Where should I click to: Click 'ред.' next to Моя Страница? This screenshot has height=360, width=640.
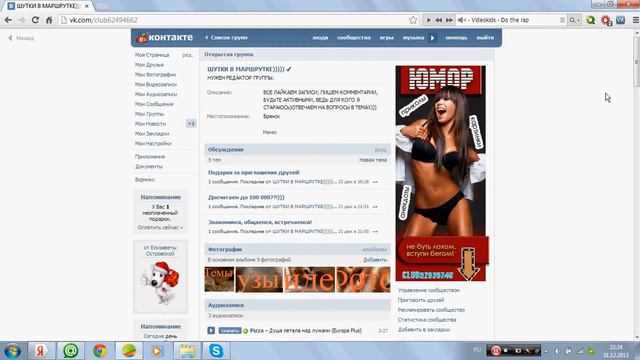pyautogui.click(x=187, y=55)
